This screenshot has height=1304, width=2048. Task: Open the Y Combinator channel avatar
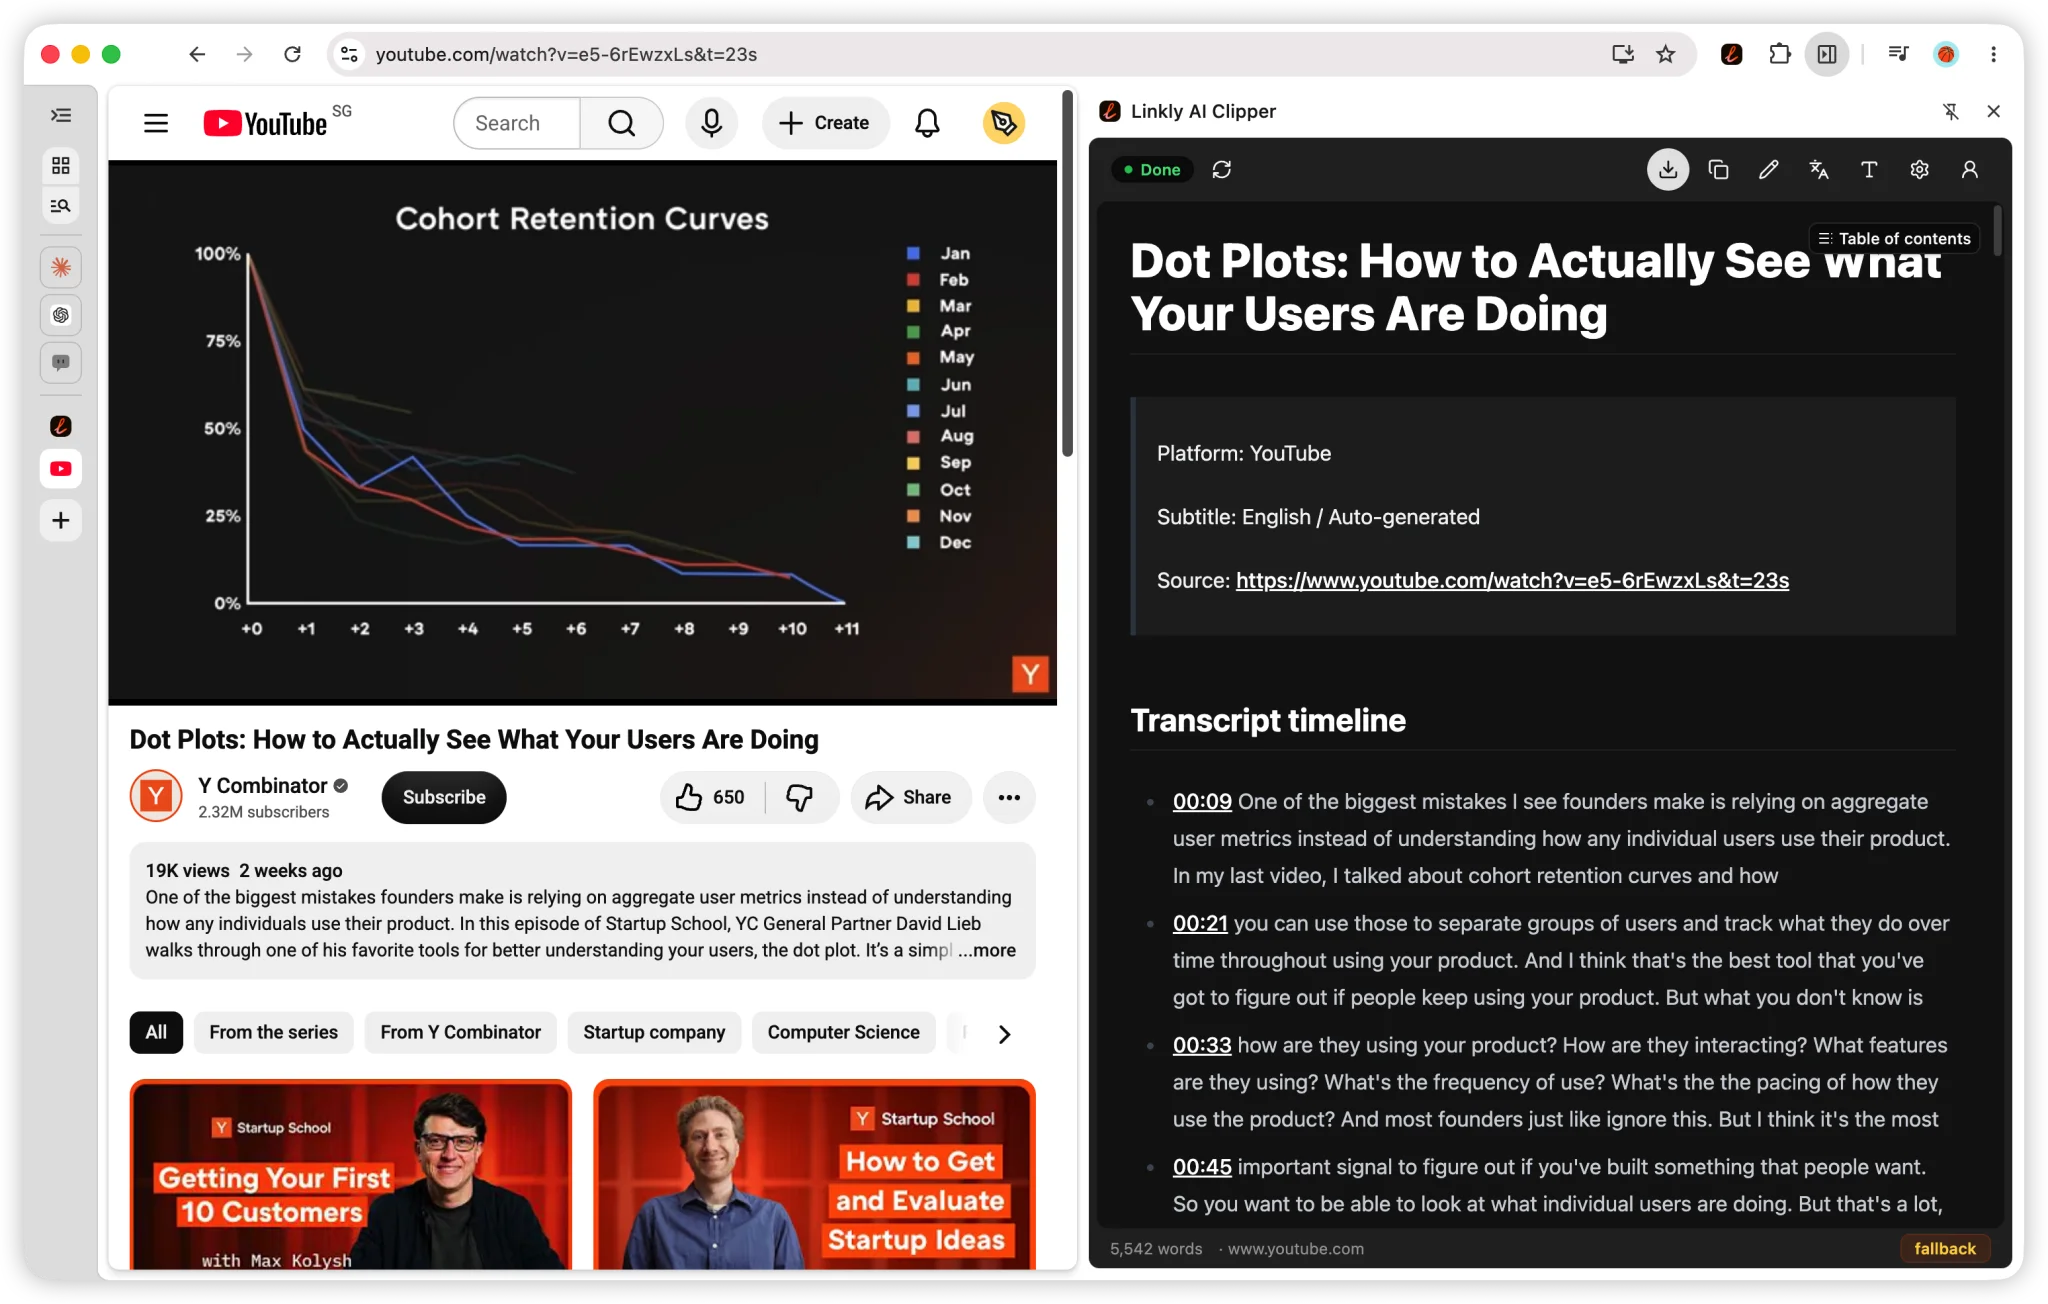156,796
